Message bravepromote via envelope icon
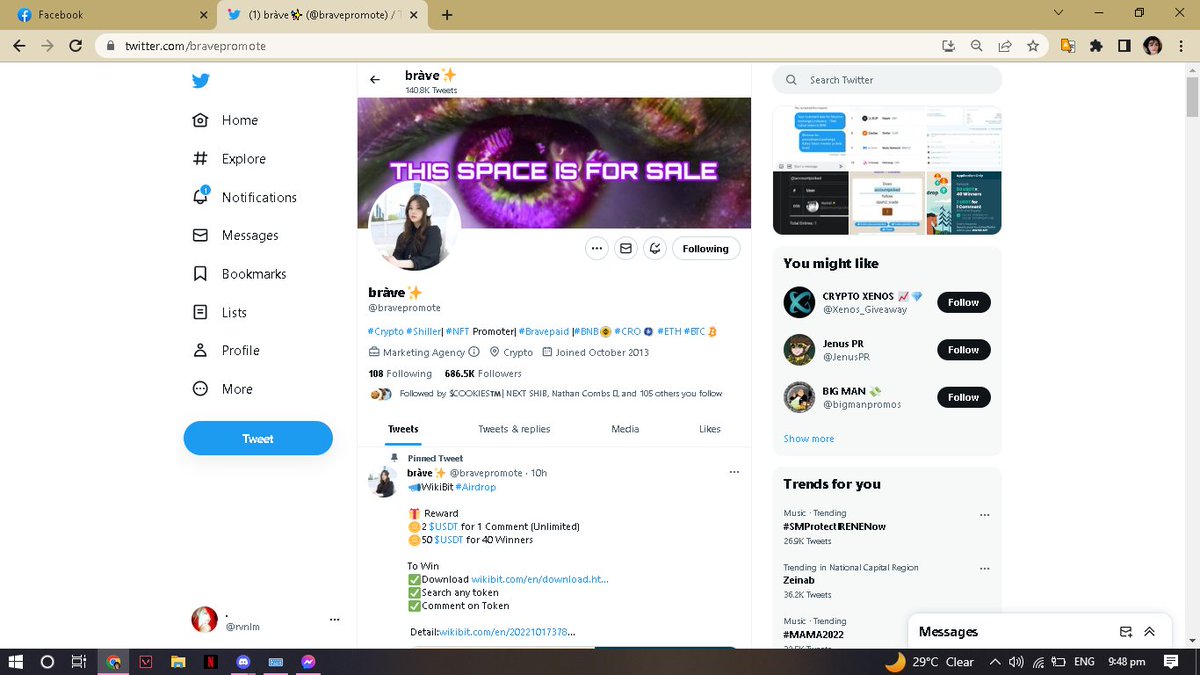Viewport: 1200px width, 675px height. [626, 248]
